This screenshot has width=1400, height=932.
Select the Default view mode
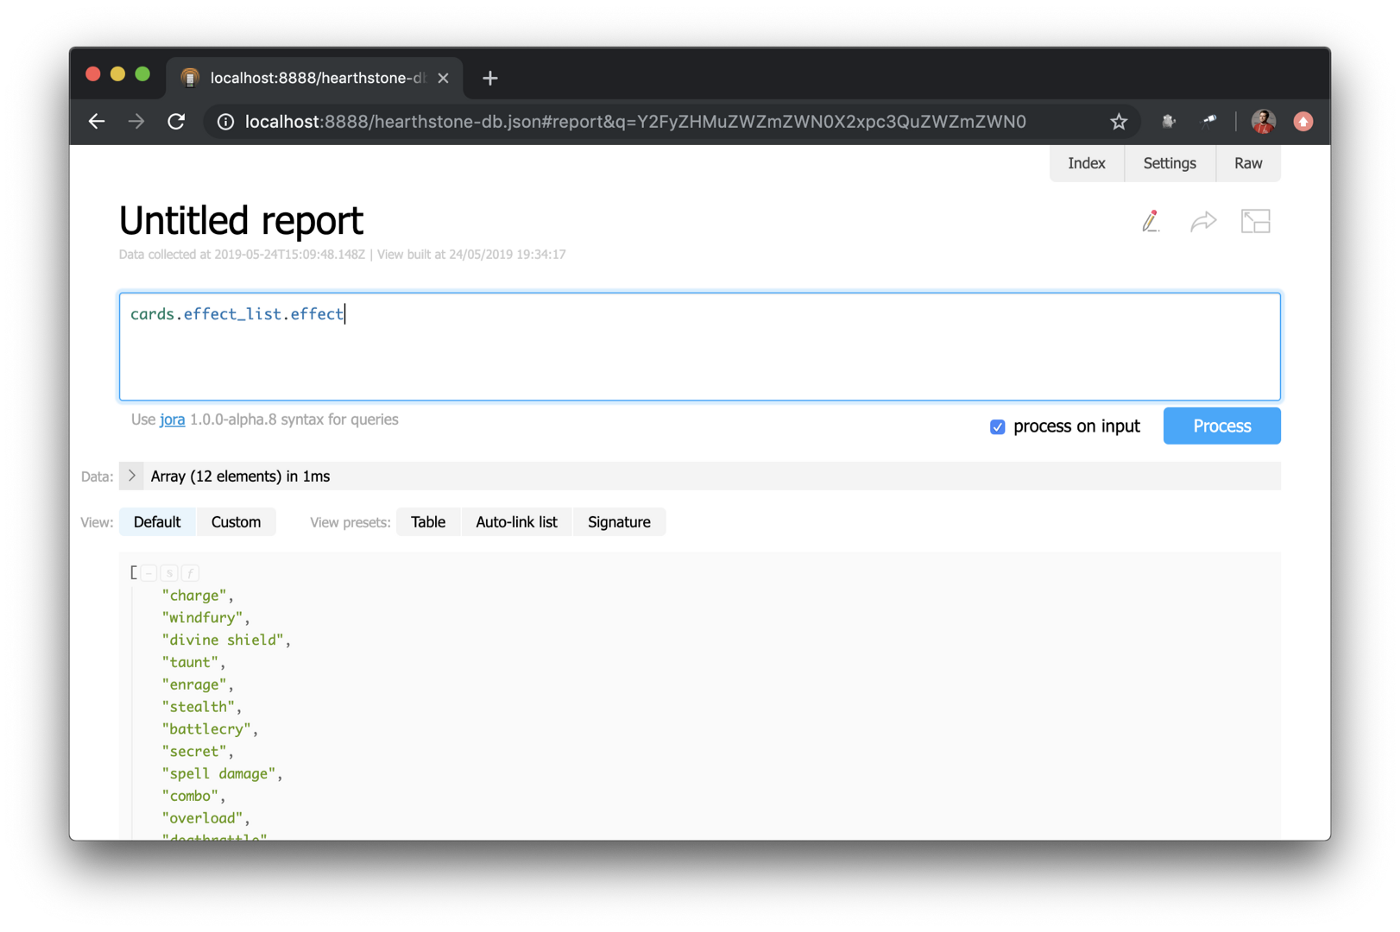click(x=157, y=522)
